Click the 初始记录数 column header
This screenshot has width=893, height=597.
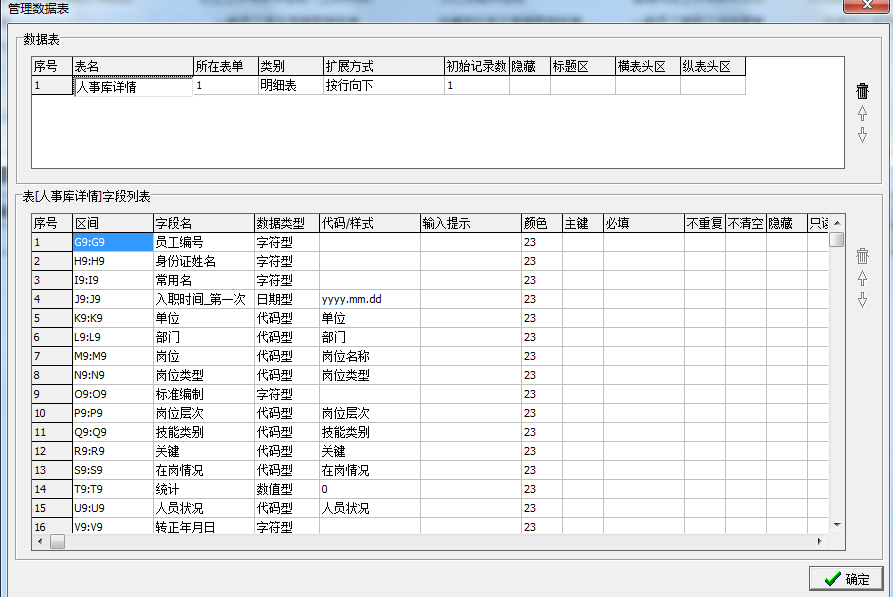click(x=477, y=66)
